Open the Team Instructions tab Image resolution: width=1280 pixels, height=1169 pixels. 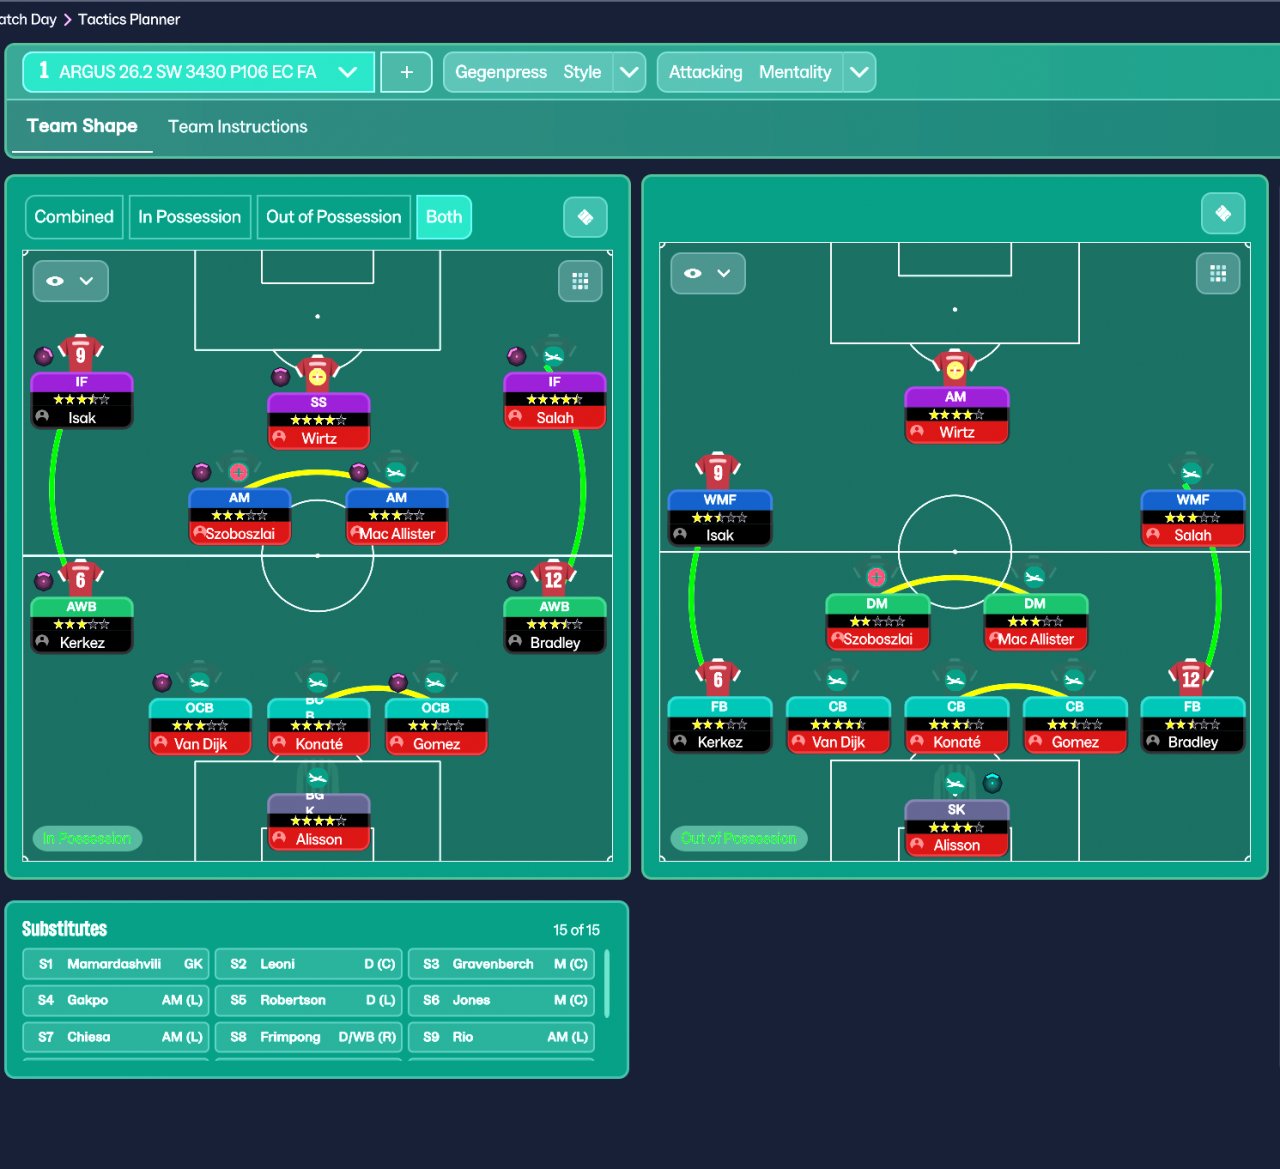point(238,127)
